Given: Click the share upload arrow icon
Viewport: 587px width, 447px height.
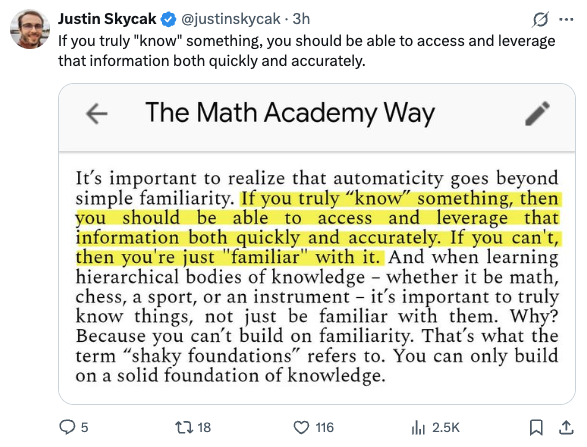Looking at the screenshot, I should (566, 427).
